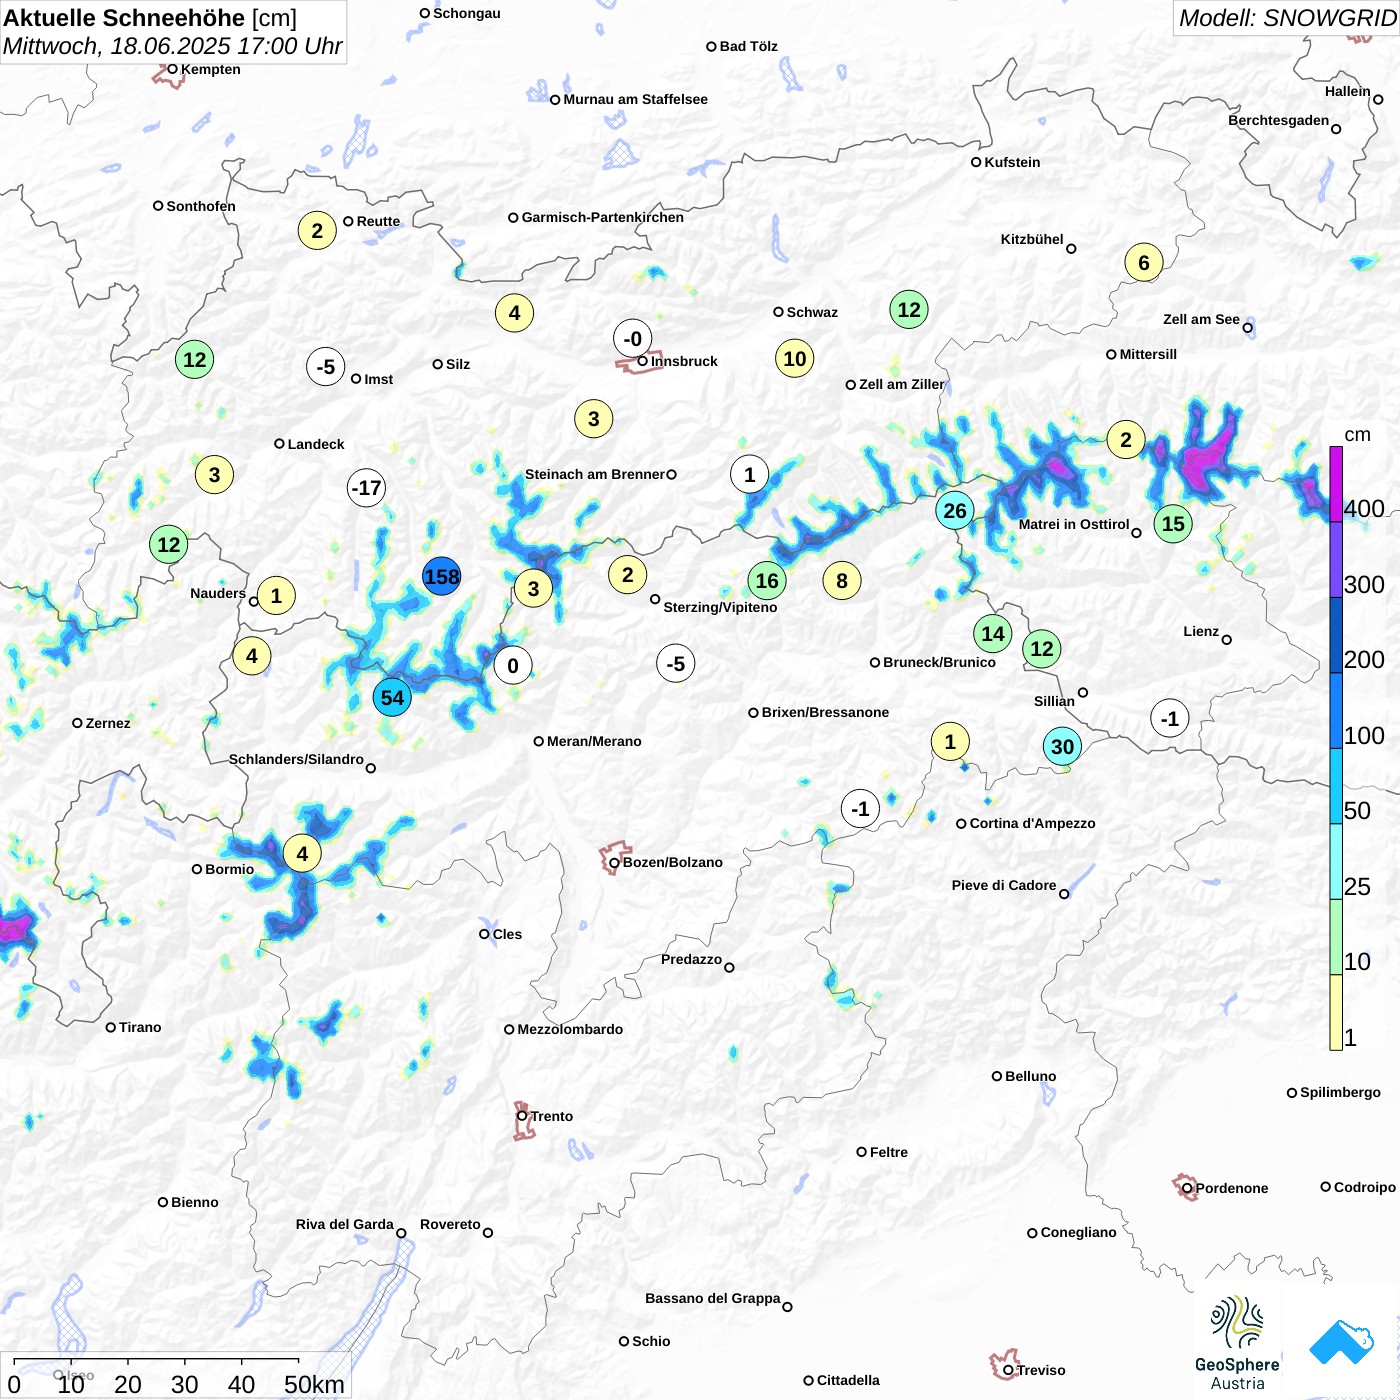Click the Trento city marker
This screenshot has width=1400, height=1400.
pos(522,1116)
